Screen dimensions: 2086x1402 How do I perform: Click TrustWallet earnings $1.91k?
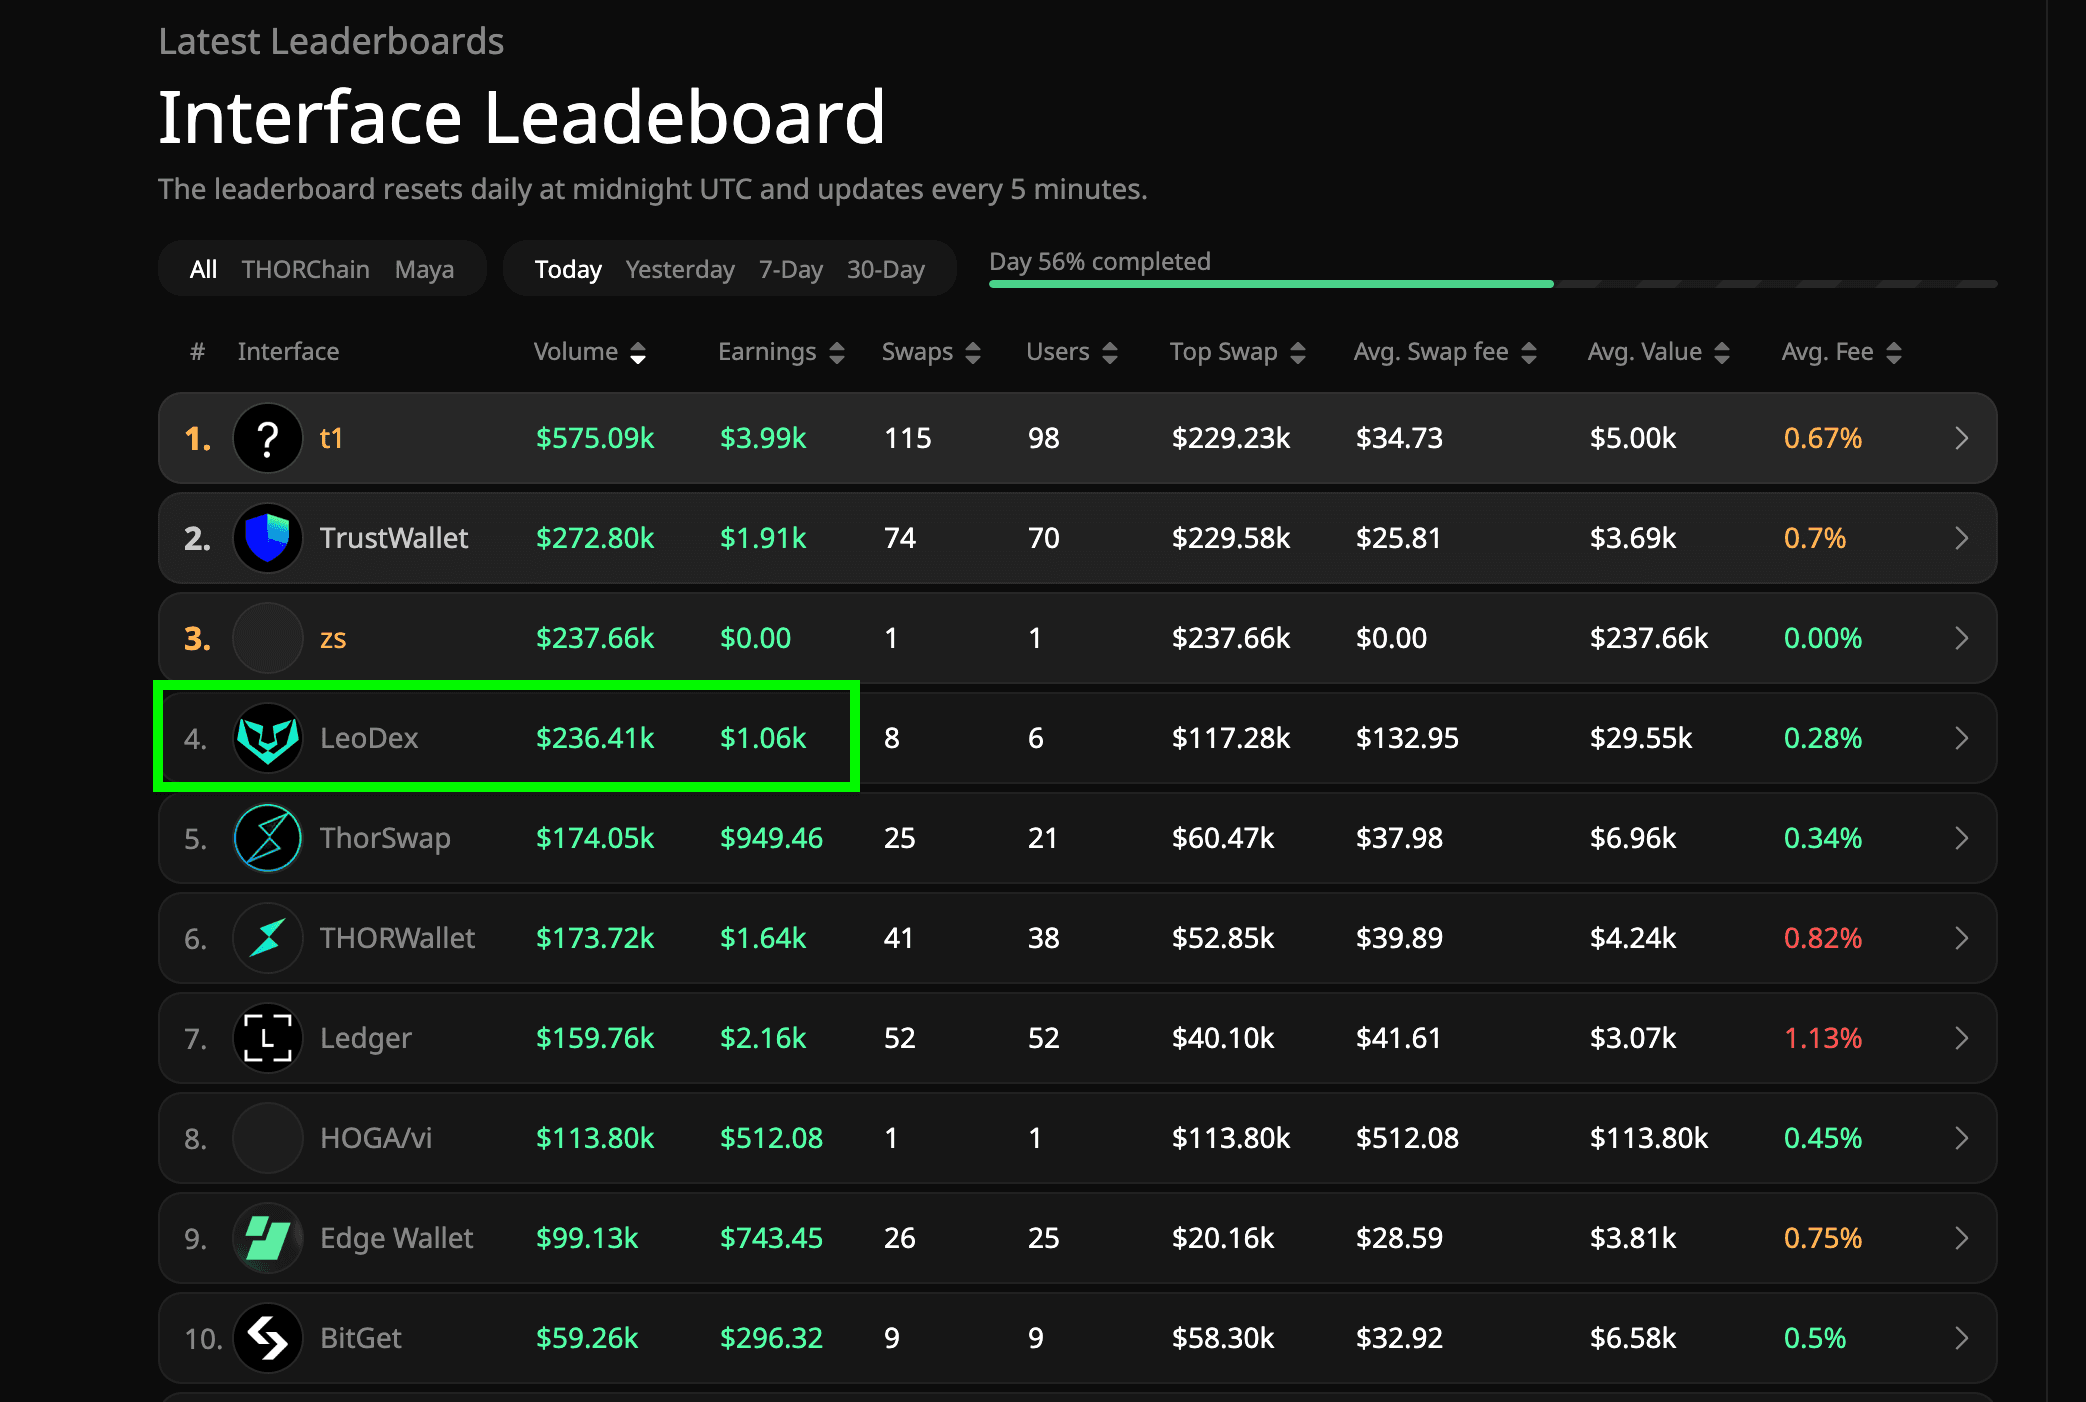click(x=763, y=538)
